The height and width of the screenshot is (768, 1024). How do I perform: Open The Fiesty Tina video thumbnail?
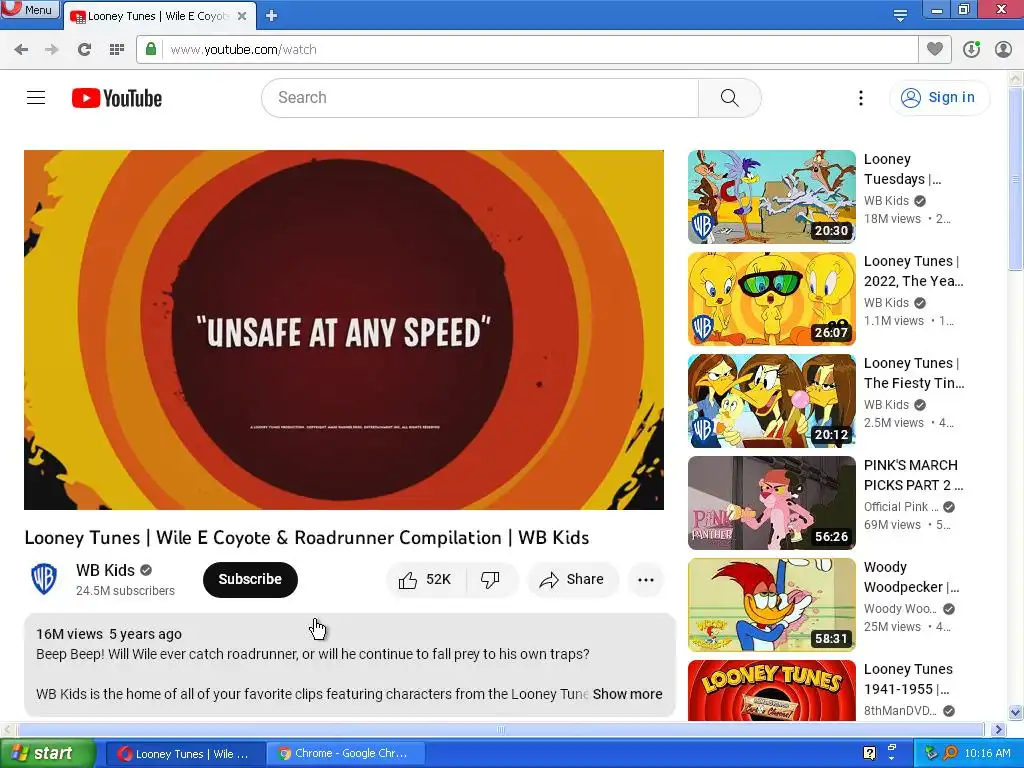click(771, 400)
